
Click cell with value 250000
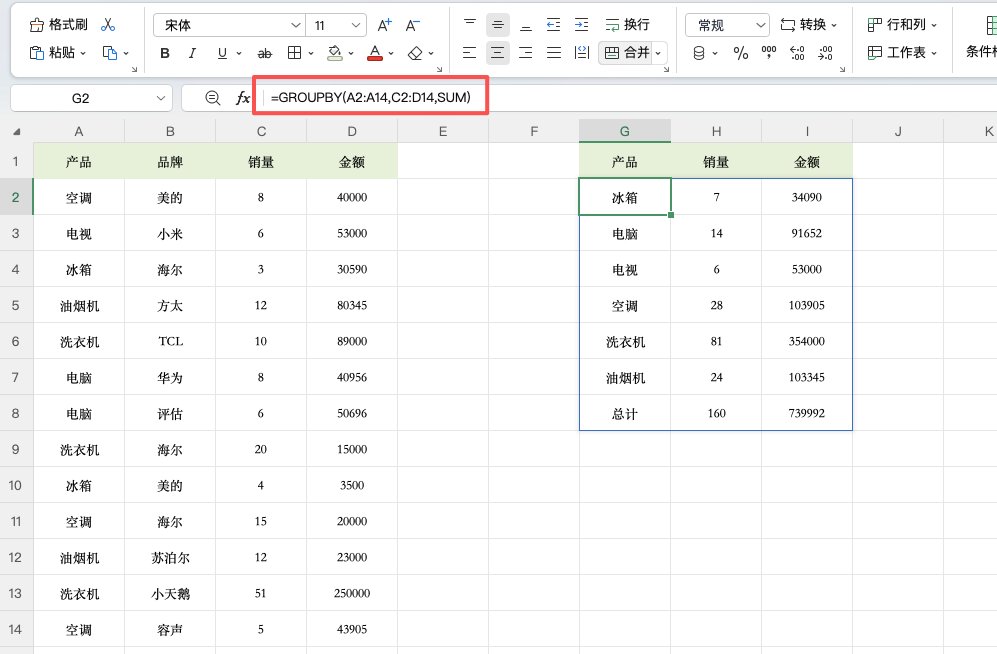352,594
